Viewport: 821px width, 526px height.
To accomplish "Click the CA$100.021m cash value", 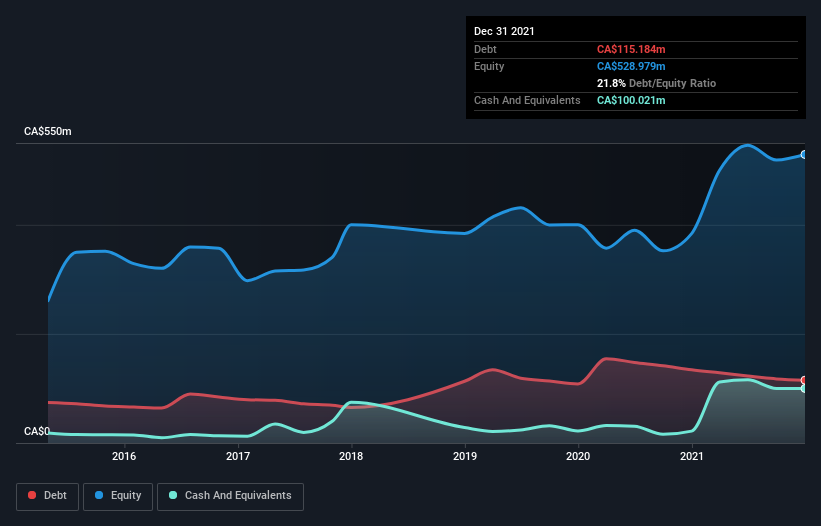I will [x=631, y=100].
